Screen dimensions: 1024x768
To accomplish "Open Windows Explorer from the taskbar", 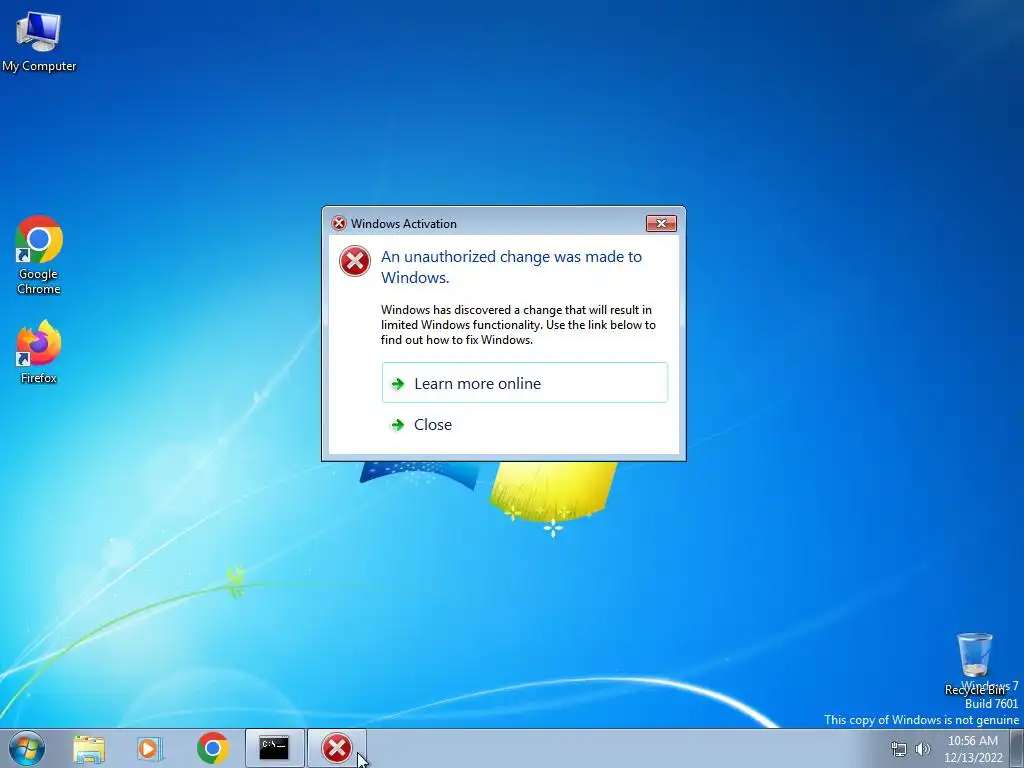I will [x=89, y=749].
